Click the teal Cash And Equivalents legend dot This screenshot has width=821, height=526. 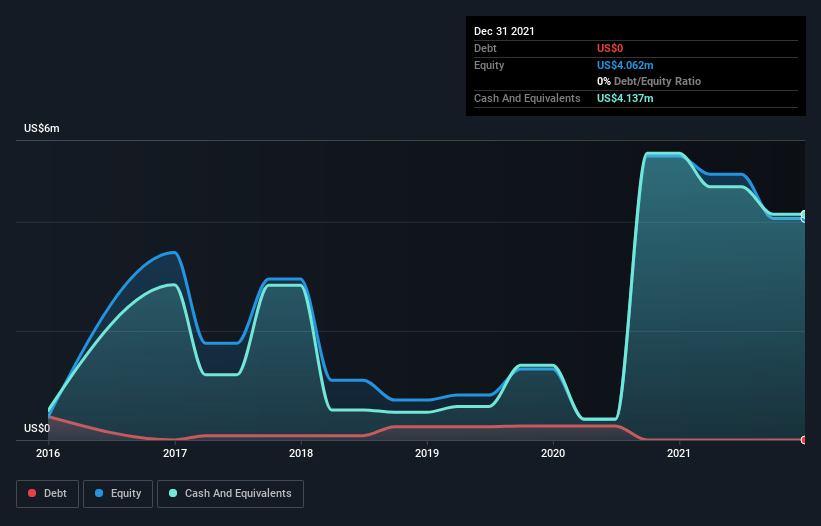173,493
